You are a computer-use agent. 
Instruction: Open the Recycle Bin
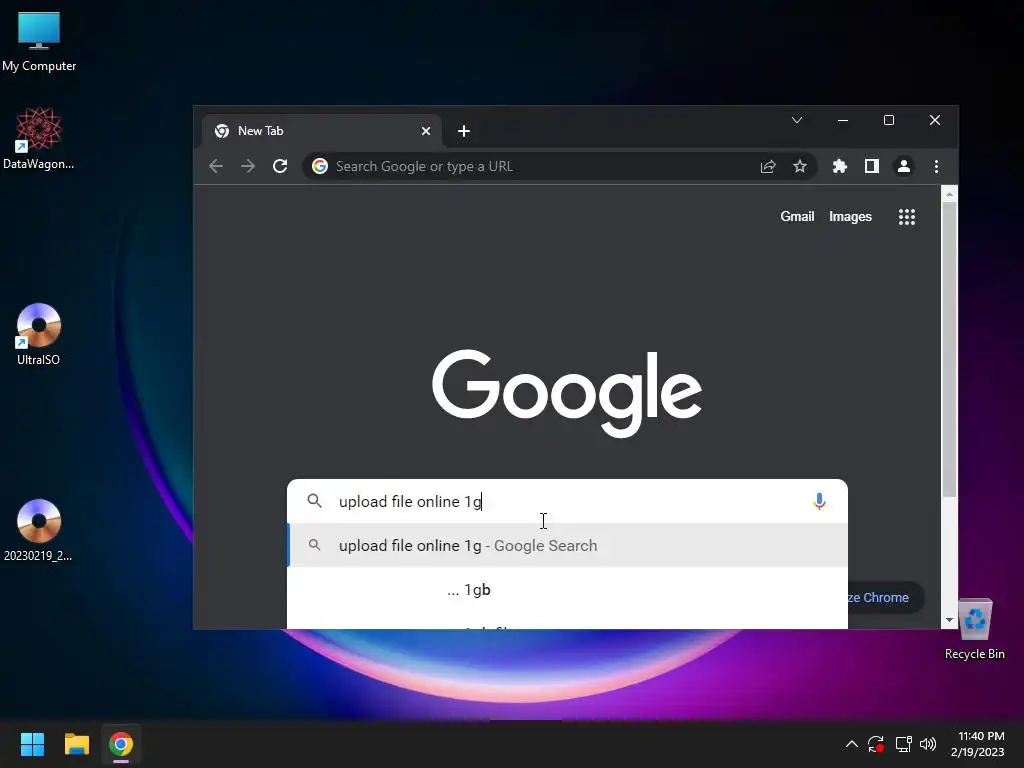click(x=974, y=628)
